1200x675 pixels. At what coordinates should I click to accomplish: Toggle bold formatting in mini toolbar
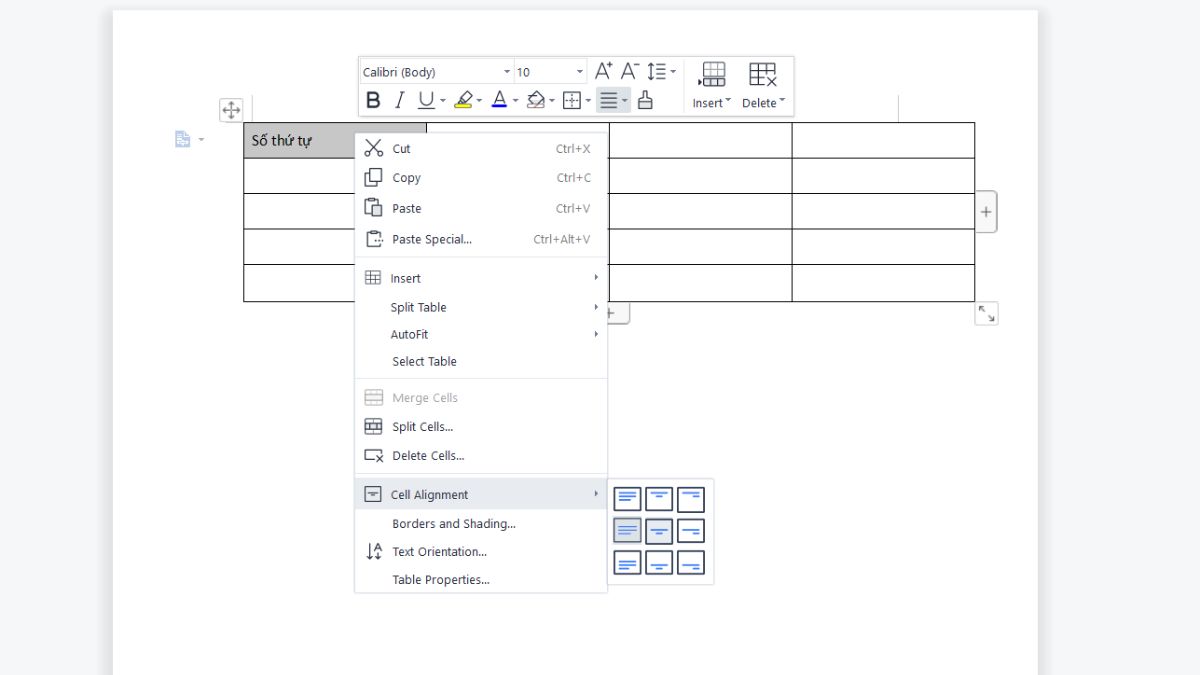[x=373, y=100]
